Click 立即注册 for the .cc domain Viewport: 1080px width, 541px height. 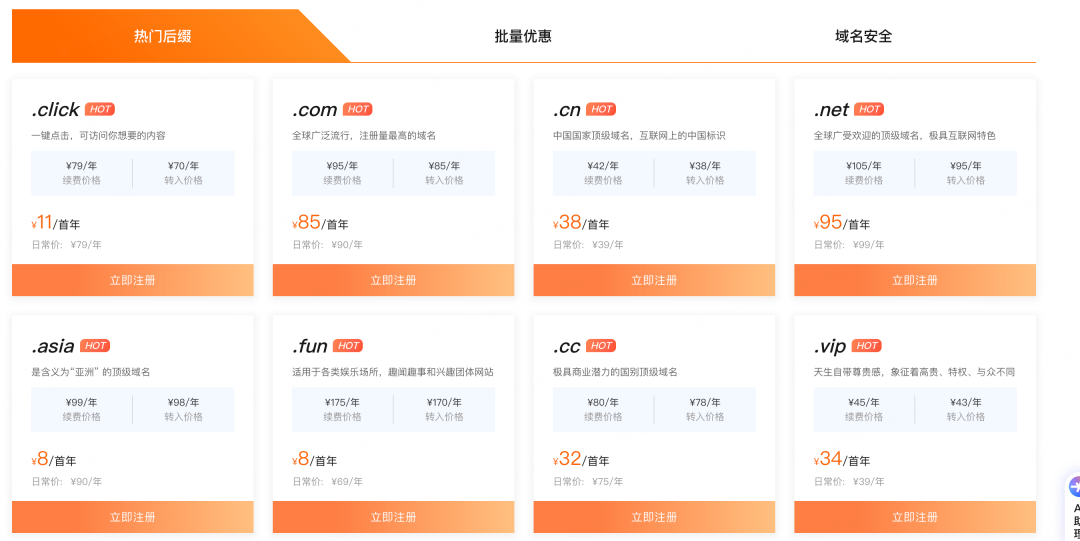pos(654,517)
